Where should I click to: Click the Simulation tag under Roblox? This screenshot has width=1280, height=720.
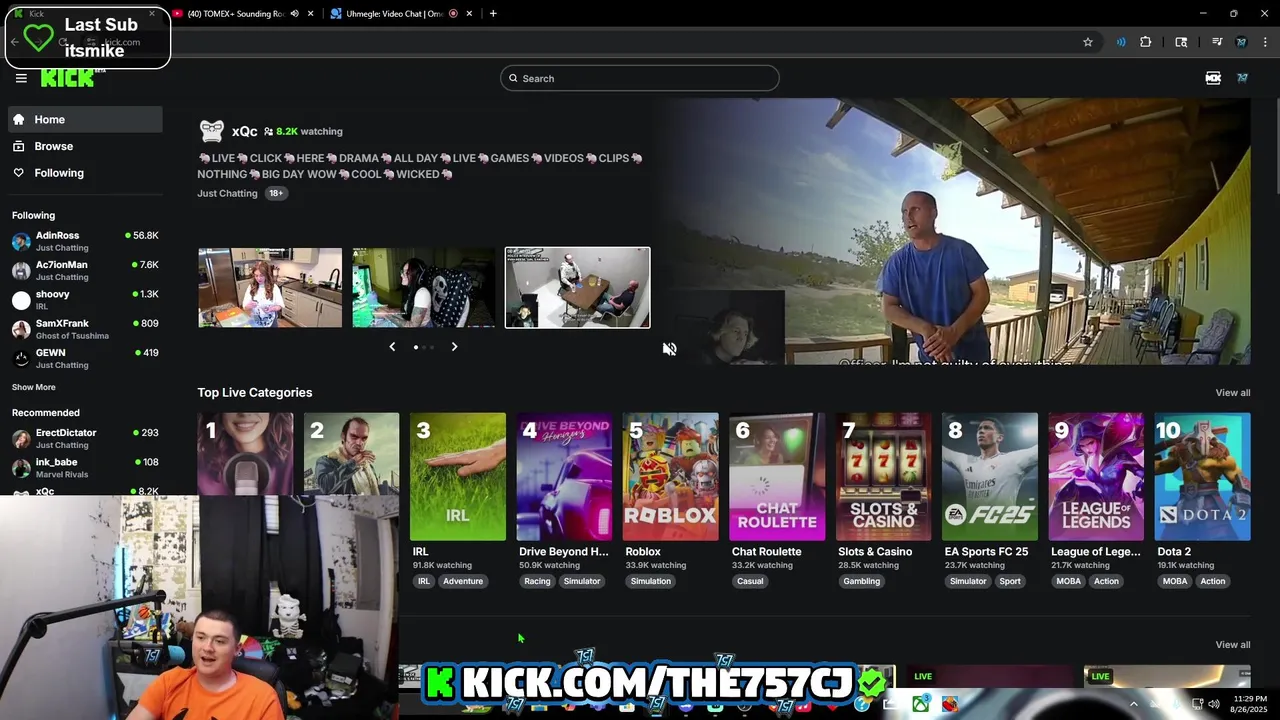point(651,581)
